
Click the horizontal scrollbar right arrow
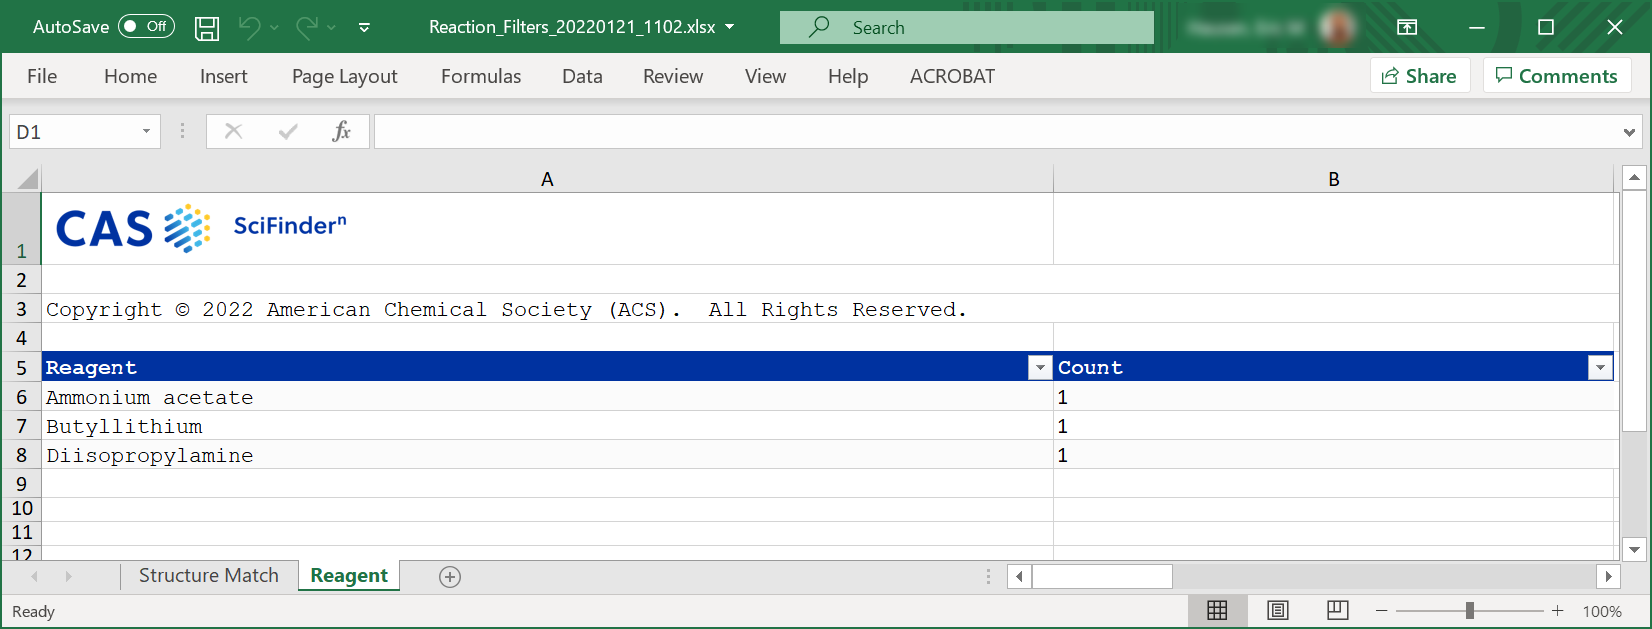click(1608, 576)
